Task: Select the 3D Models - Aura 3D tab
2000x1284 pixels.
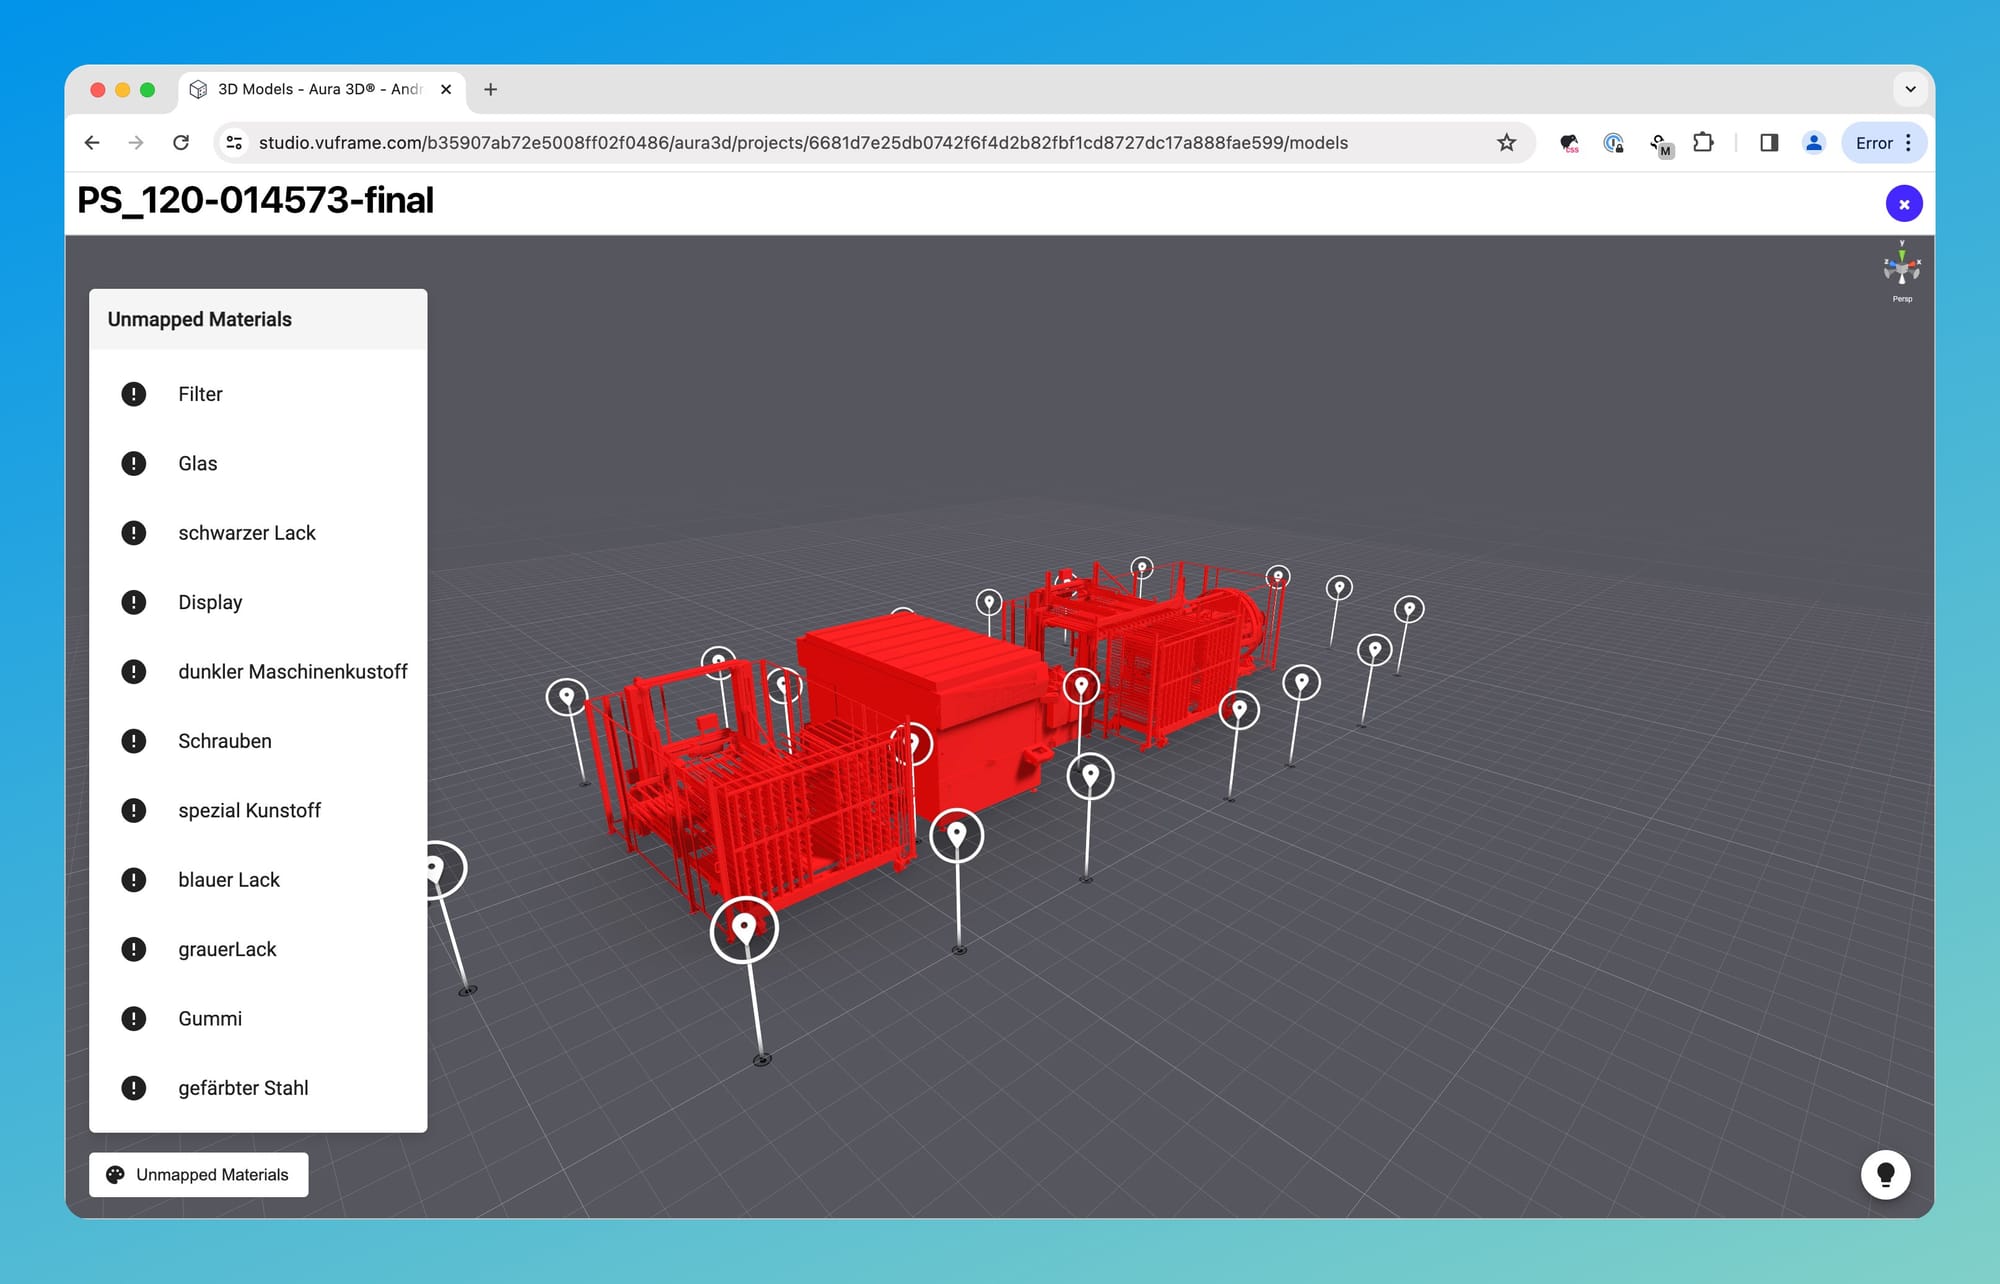Action: click(x=321, y=89)
